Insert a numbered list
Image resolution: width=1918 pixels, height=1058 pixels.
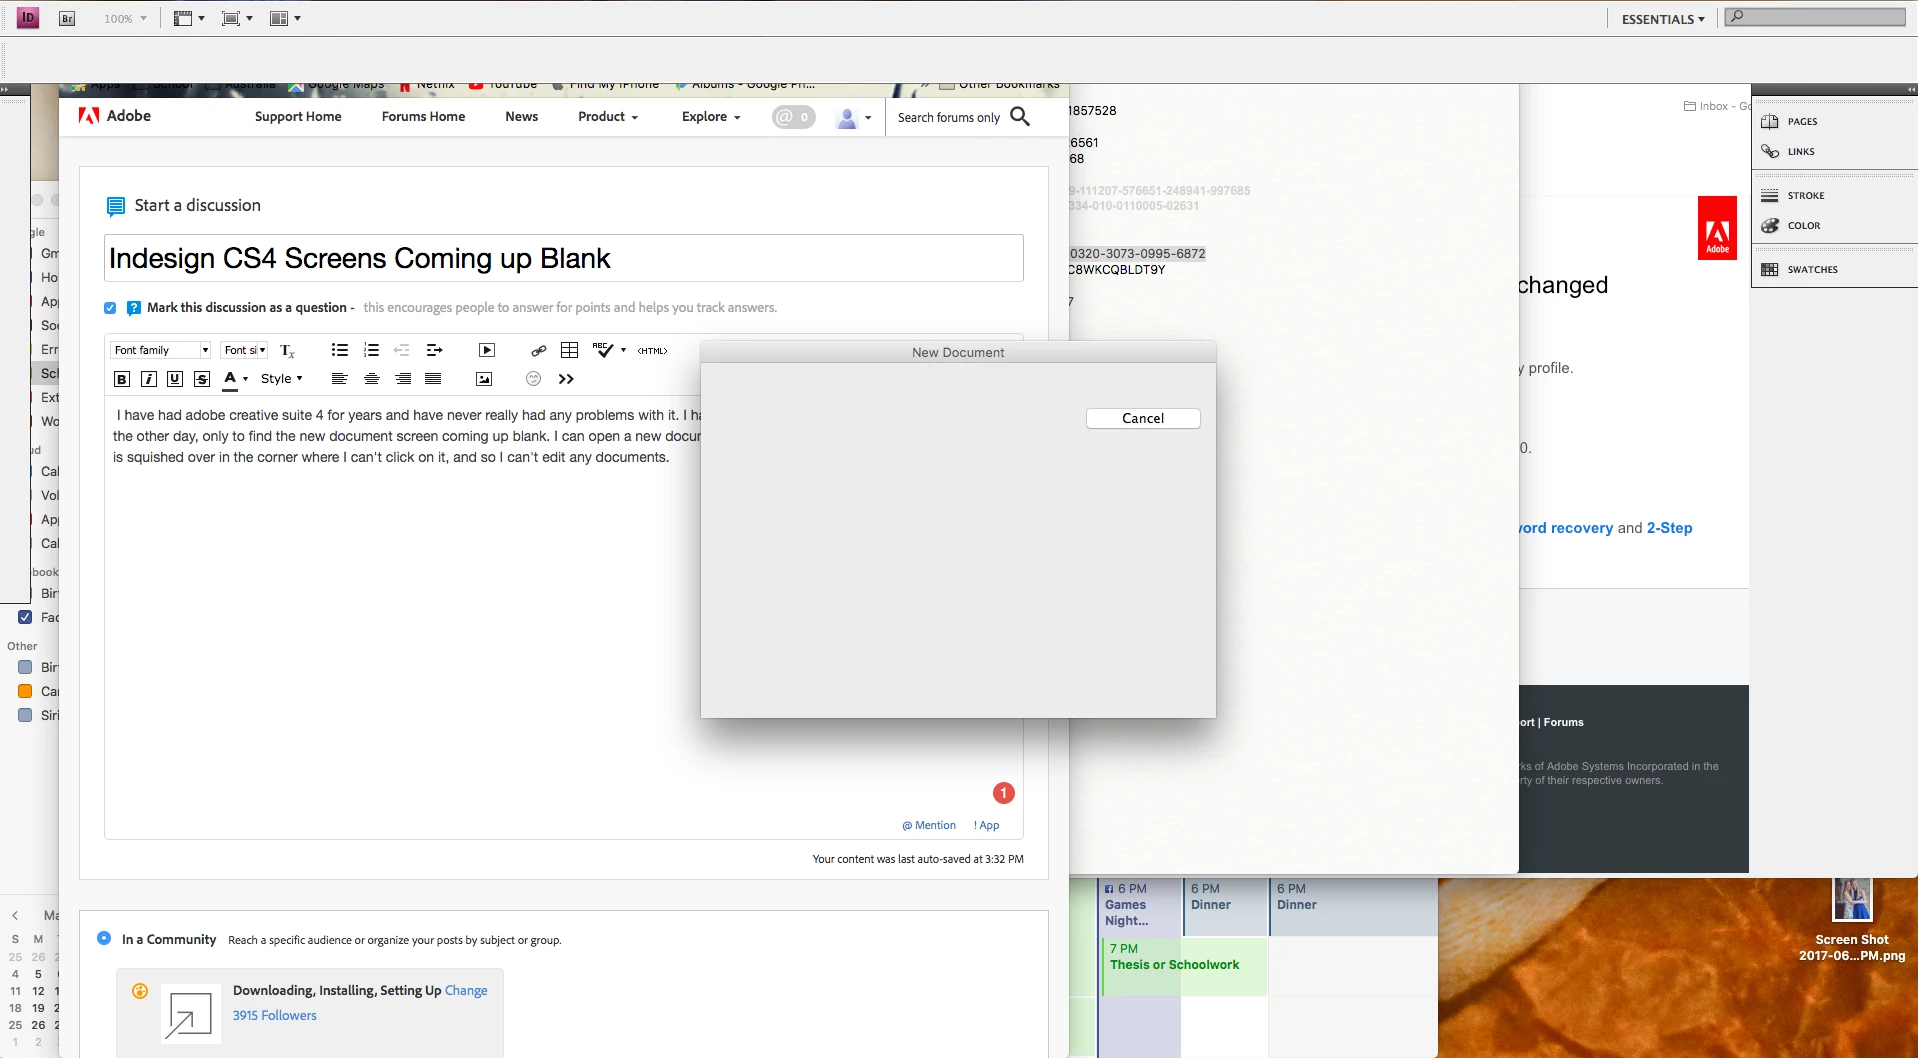pos(371,350)
